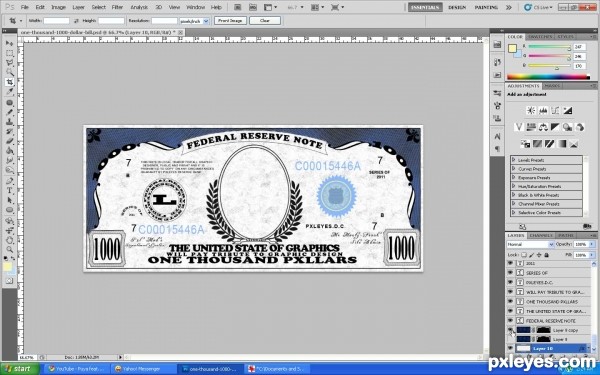Select the Hand tool in toolbox
This screenshot has height=375, width=600.
click(x=10, y=240)
